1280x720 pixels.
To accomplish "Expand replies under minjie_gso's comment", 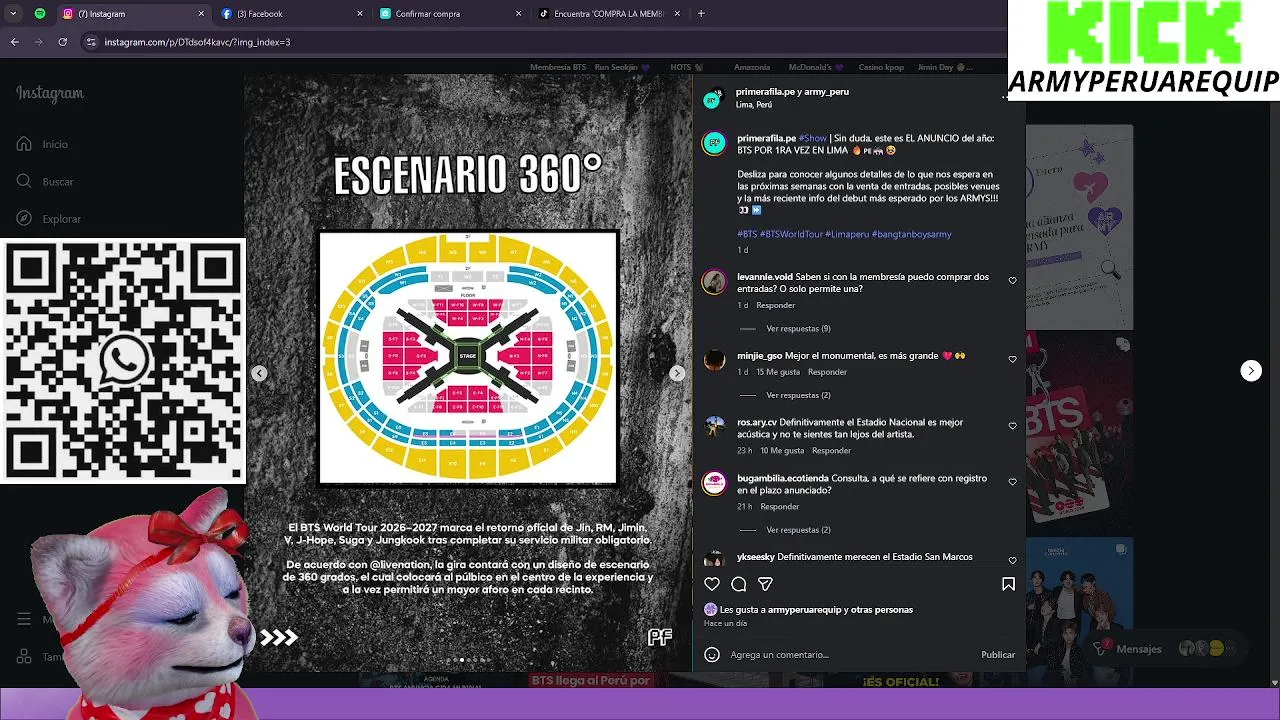I will [798, 395].
